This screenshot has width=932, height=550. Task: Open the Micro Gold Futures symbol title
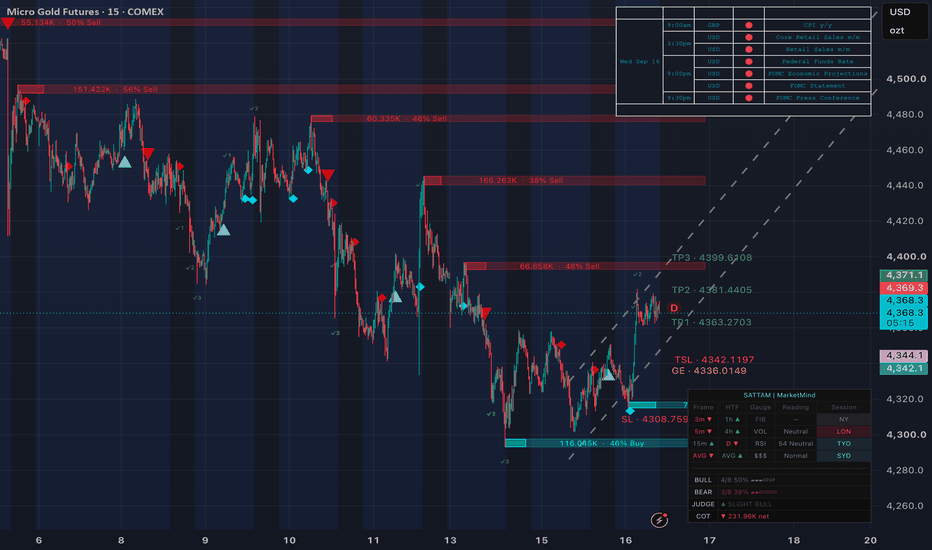click(x=85, y=11)
